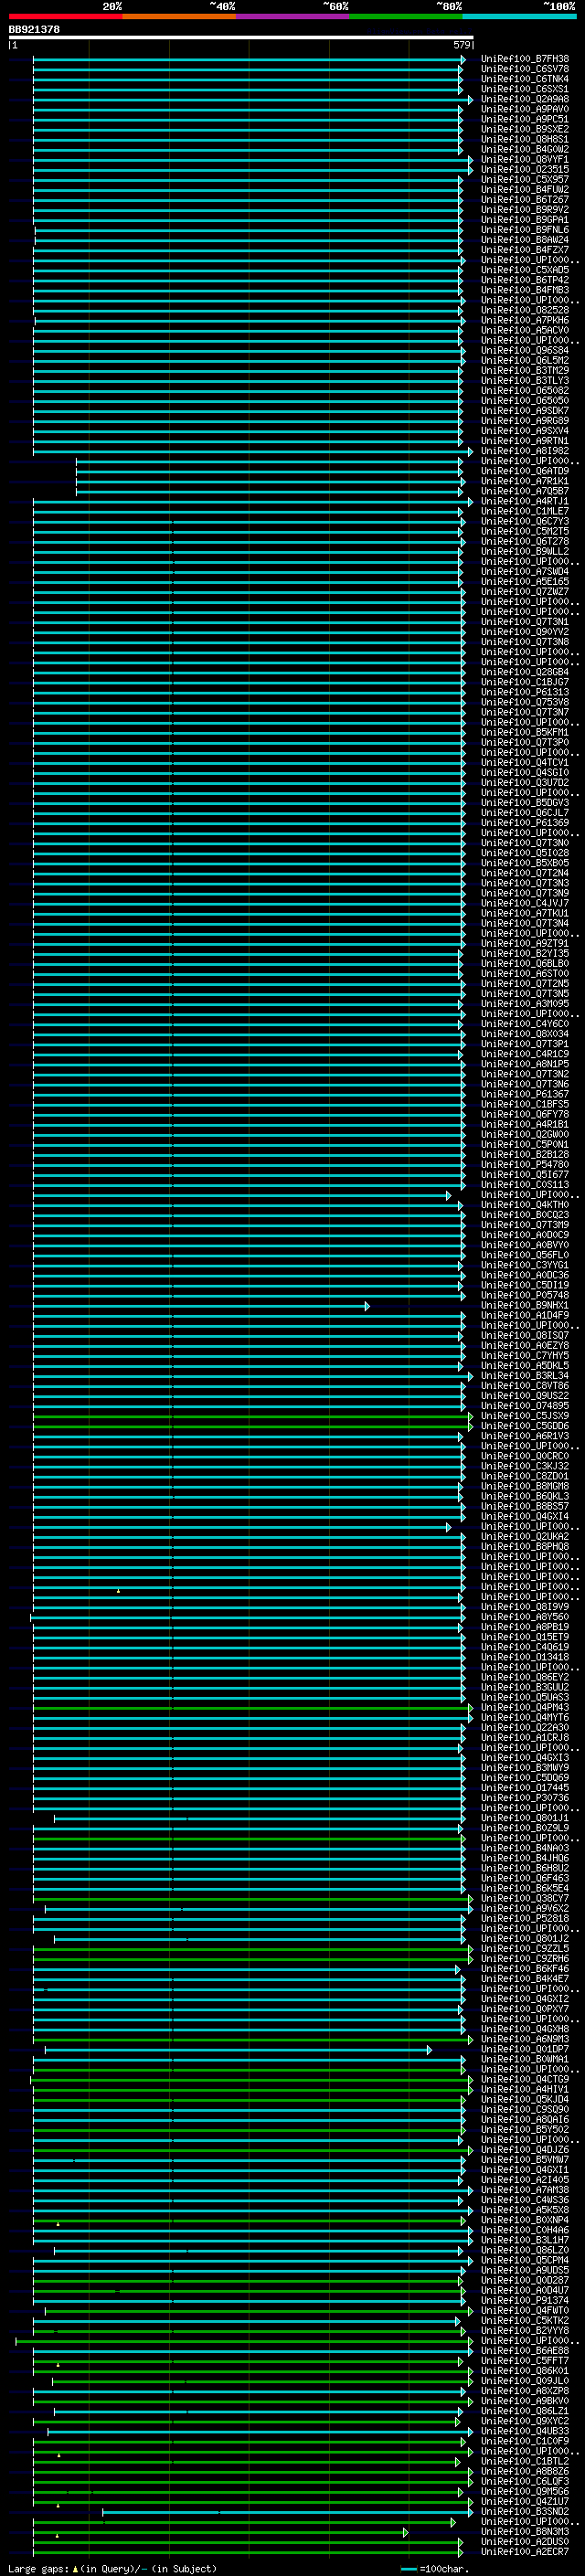Open hit UniRef100_P05748
Image resolution: width=585 pixels, height=2576 pixels.
[524, 1296]
